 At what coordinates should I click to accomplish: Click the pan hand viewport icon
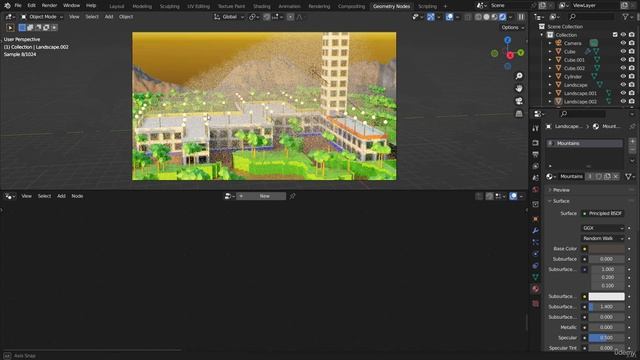tap(519, 88)
